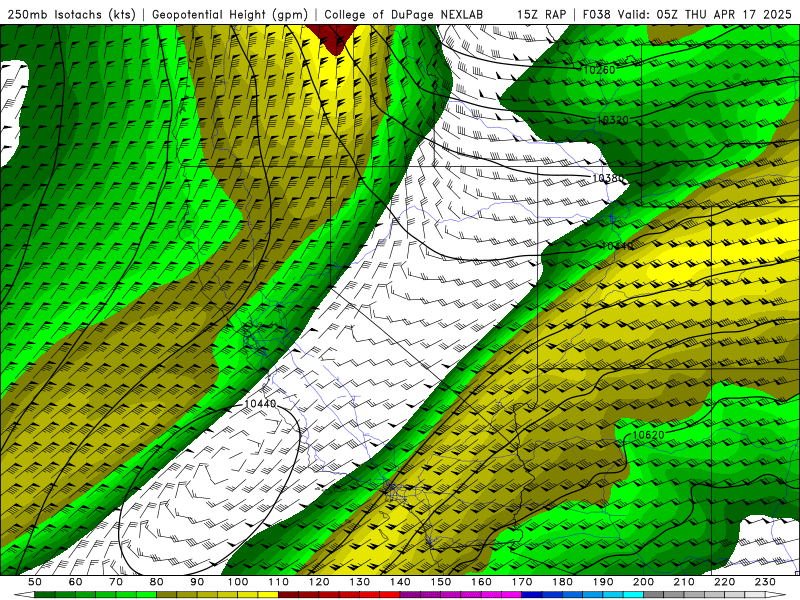The image size is (800, 600).
Task: Click the 70 value on the color scale
Action: 116,582
